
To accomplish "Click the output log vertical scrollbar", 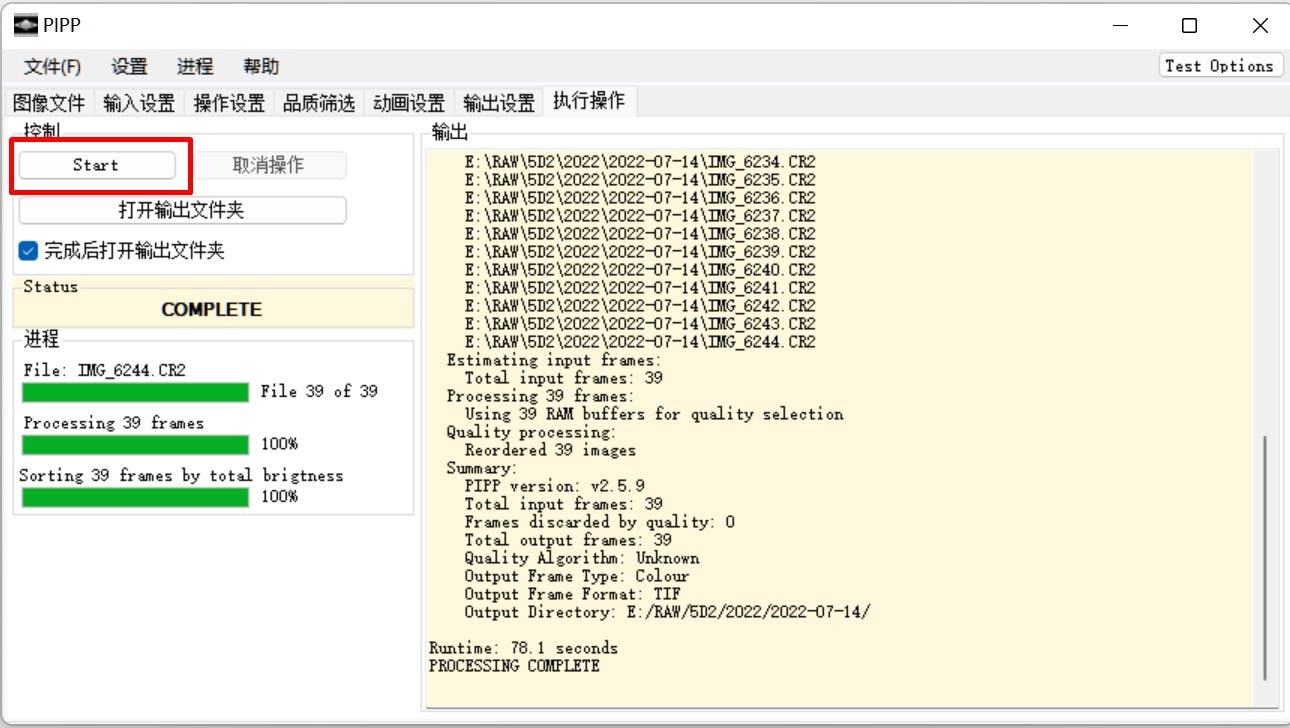I will point(1266,558).
